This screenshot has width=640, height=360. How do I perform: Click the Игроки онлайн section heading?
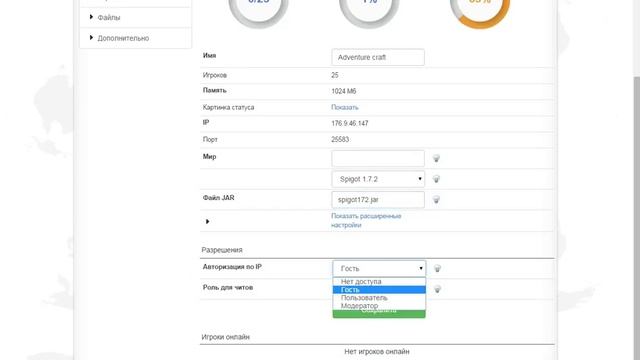225,337
